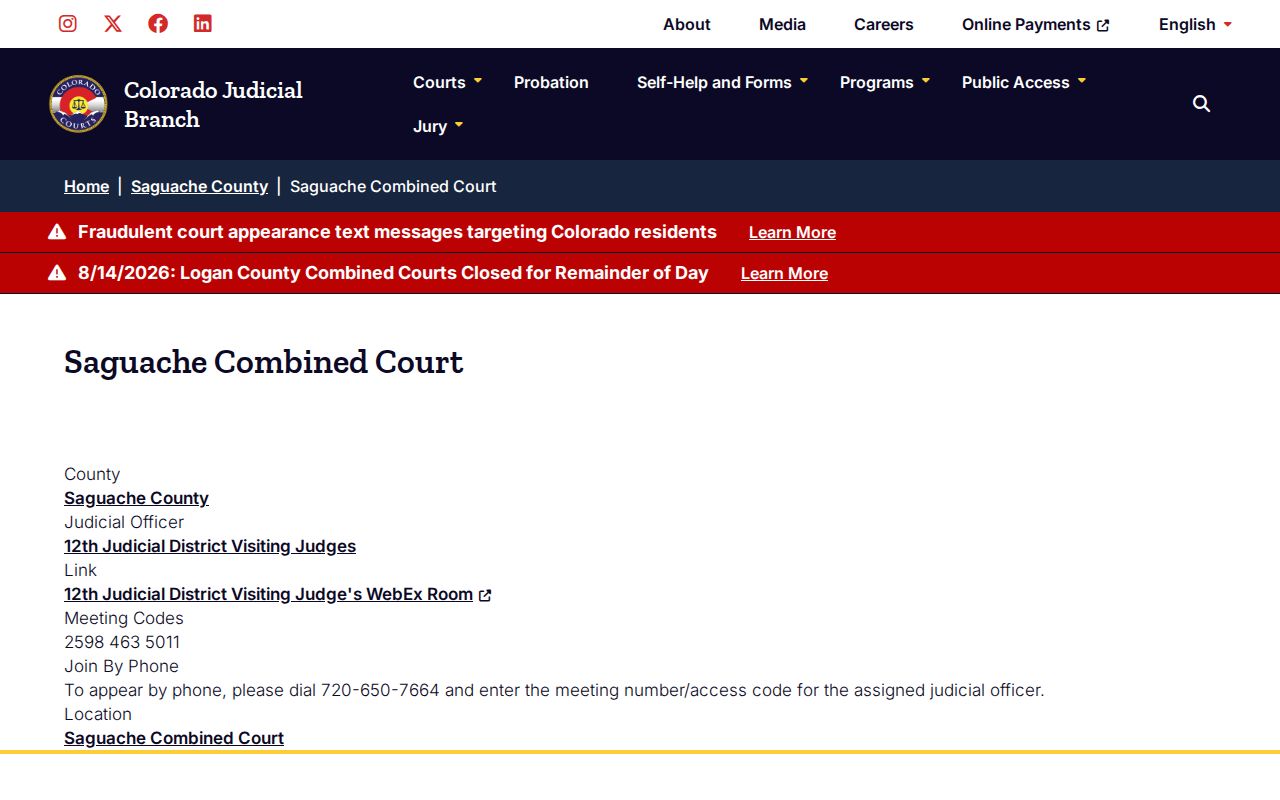This screenshot has width=1280, height=800.
Task: Click the Colorado Courts seal logo
Action: click(x=78, y=104)
